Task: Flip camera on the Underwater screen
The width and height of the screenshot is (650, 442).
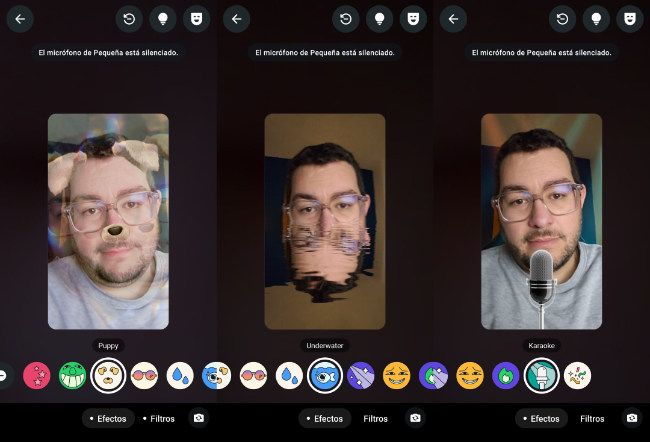Action: pyautogui.click(x=415, y=418)
